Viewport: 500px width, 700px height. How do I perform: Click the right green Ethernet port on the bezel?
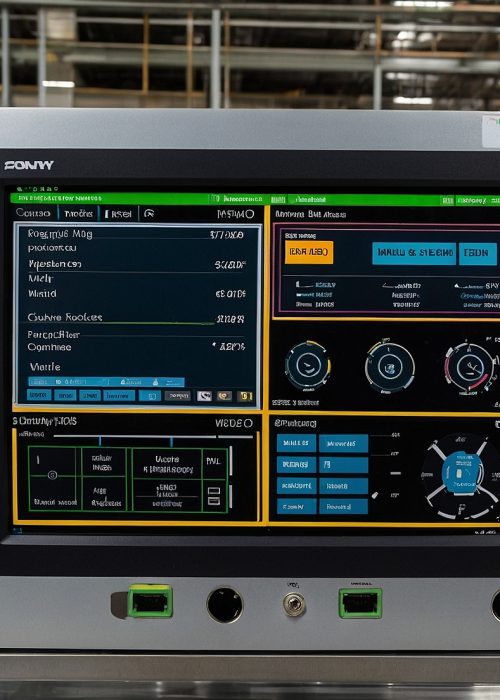(x=360, y=603)
